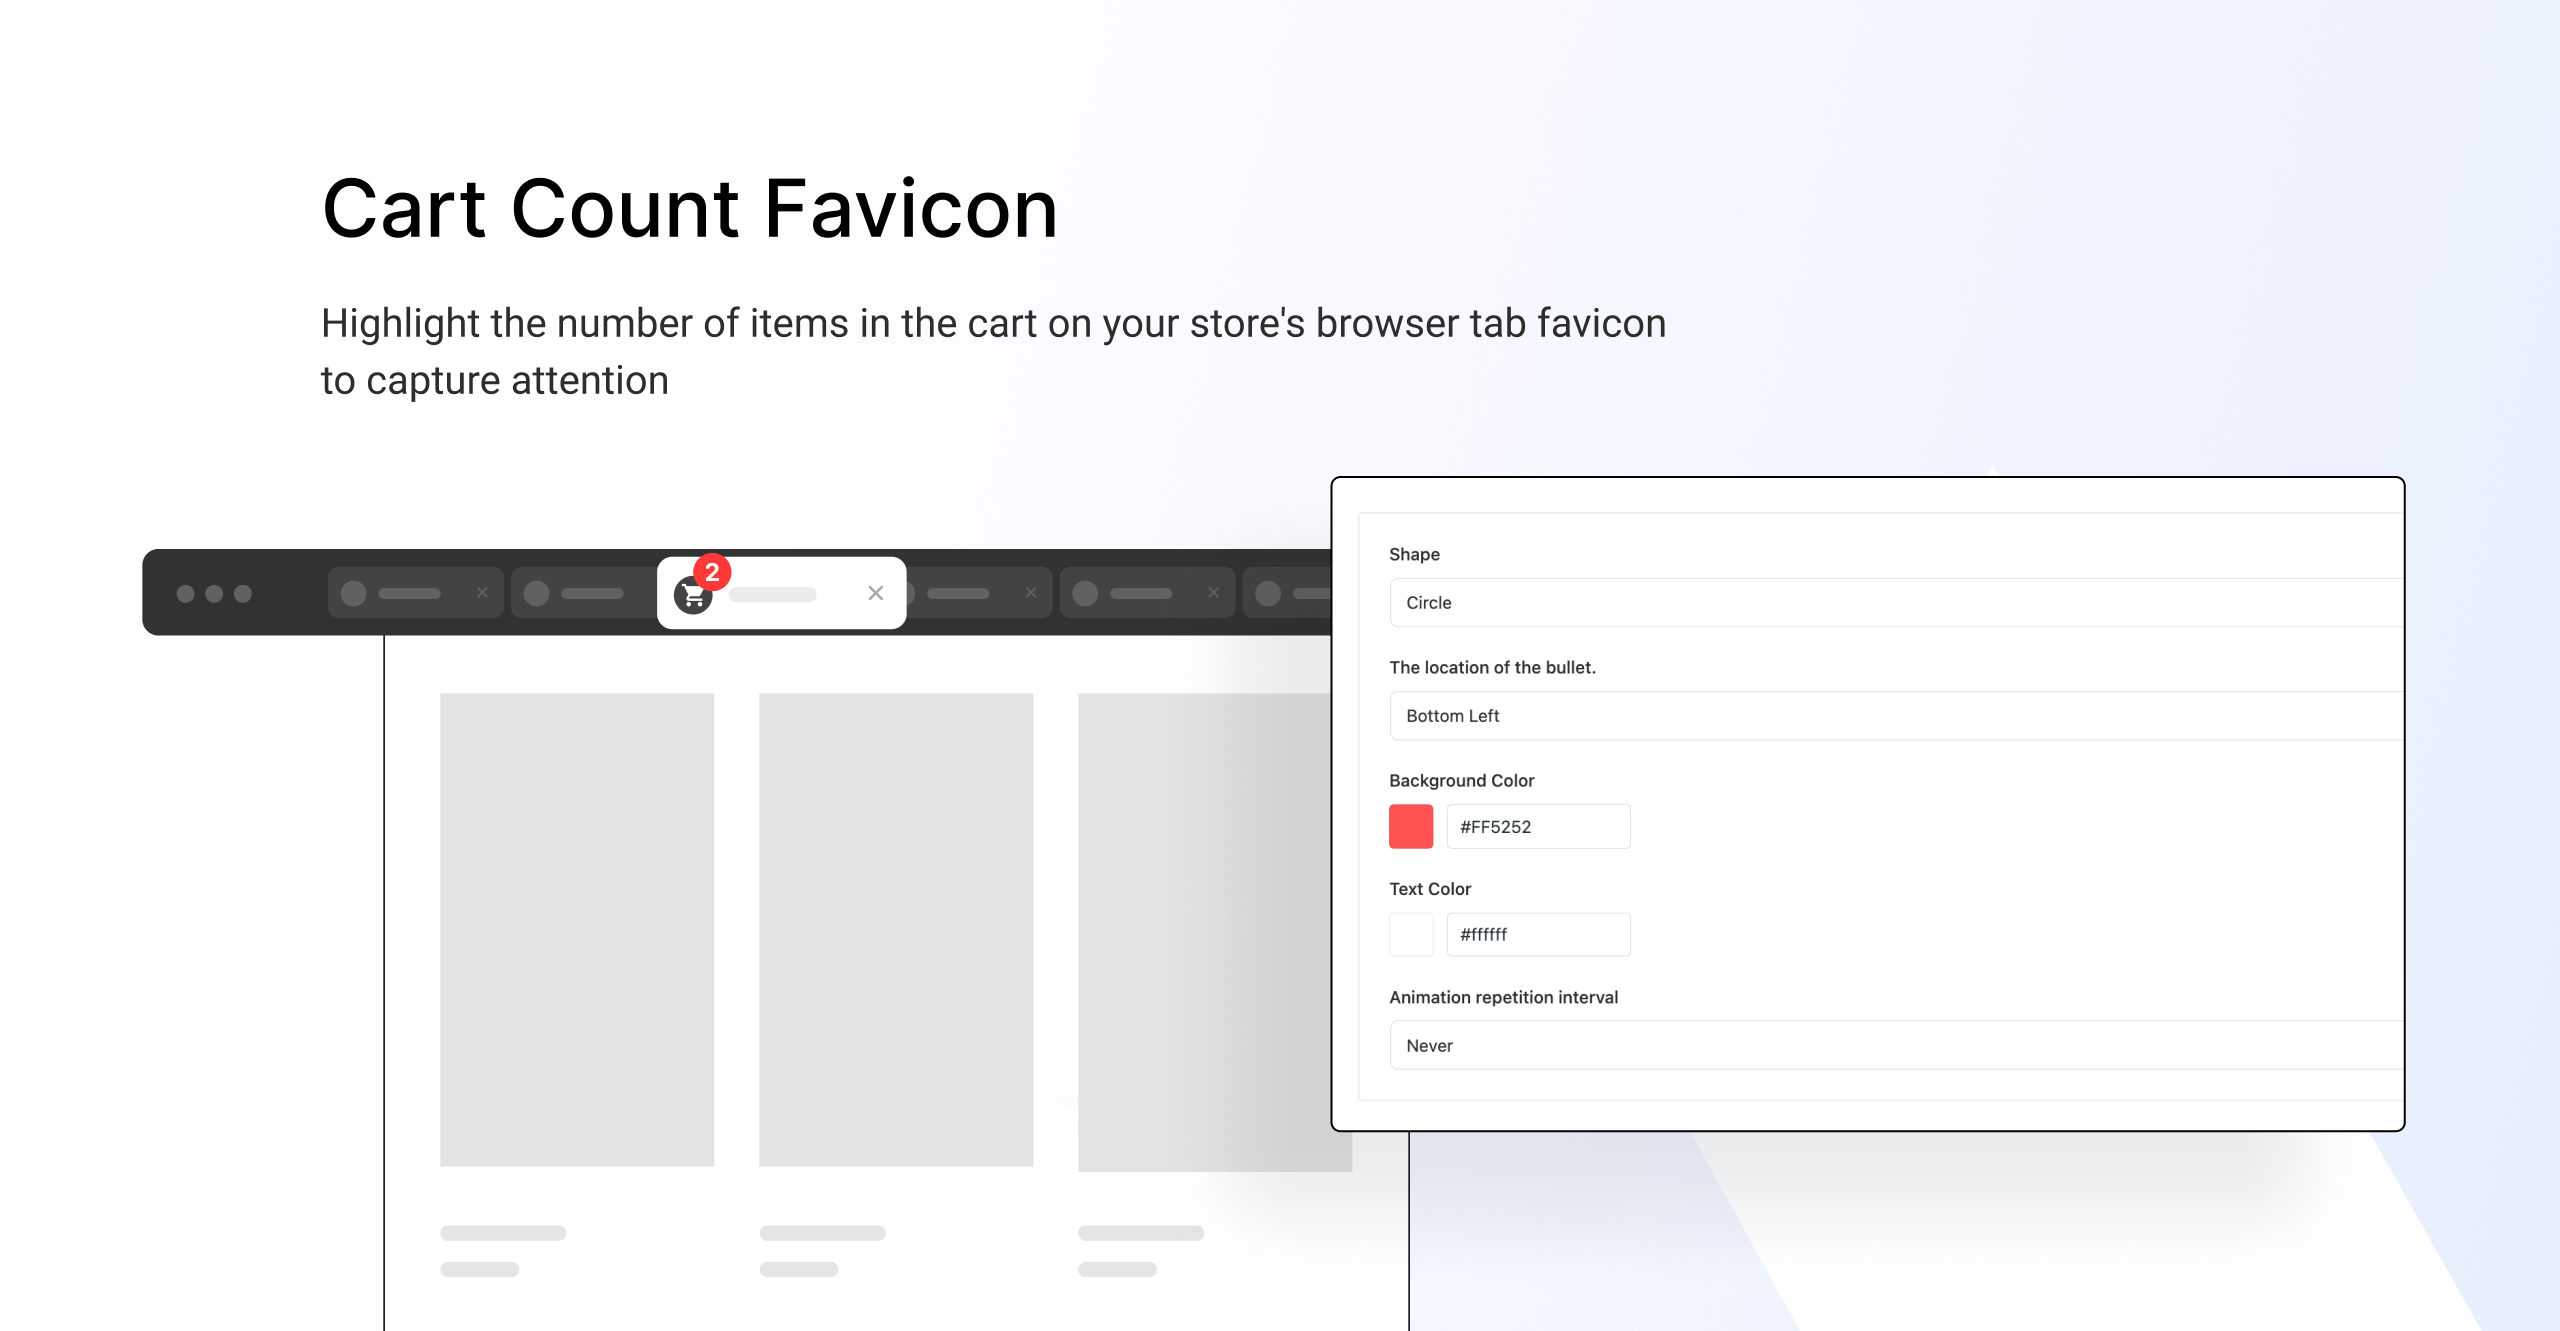Click the Text Color label
2560x1331 pixels.
(x=1430, y=889)
